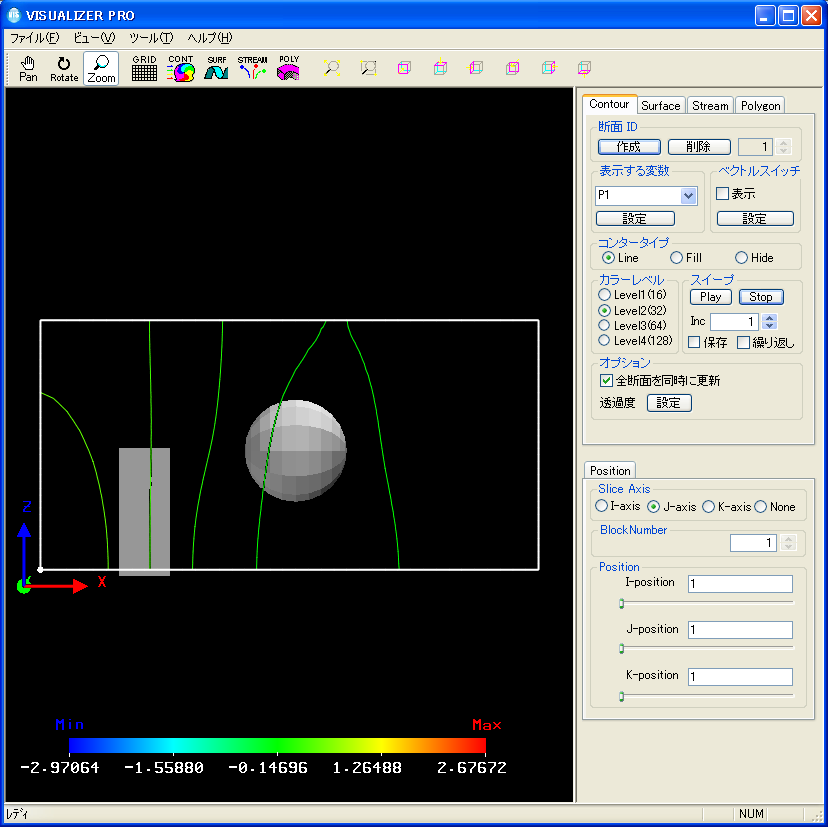Click the SURF surface toolbar icon

click(216, 68)
